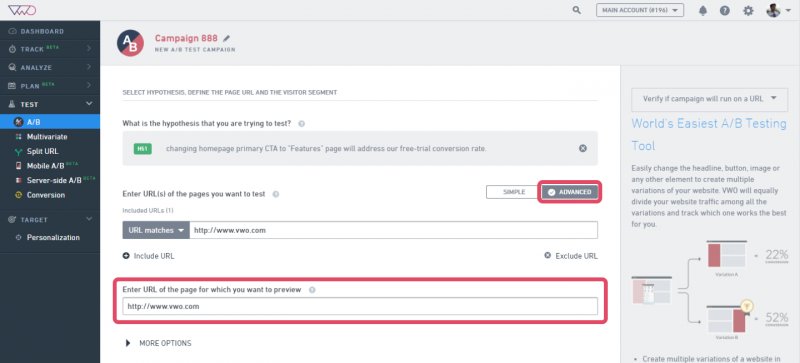Click World's Easiest A/B Testing Tool heading

coord(709,134)
